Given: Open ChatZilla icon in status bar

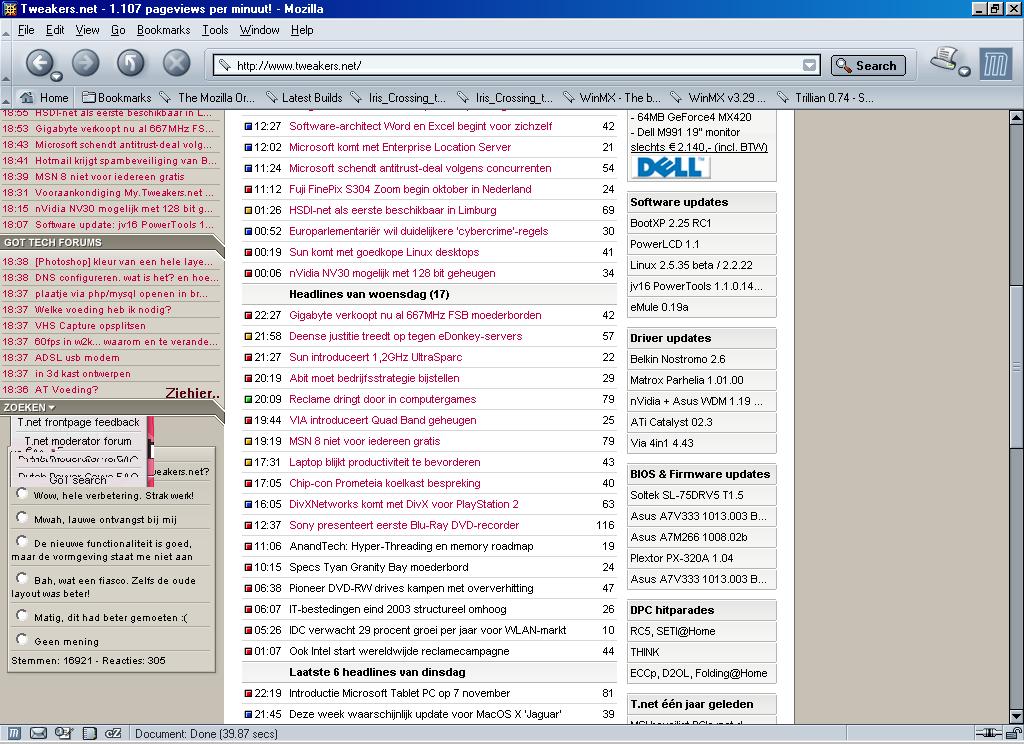Looking at the screenshot, I should pos(113,734).
